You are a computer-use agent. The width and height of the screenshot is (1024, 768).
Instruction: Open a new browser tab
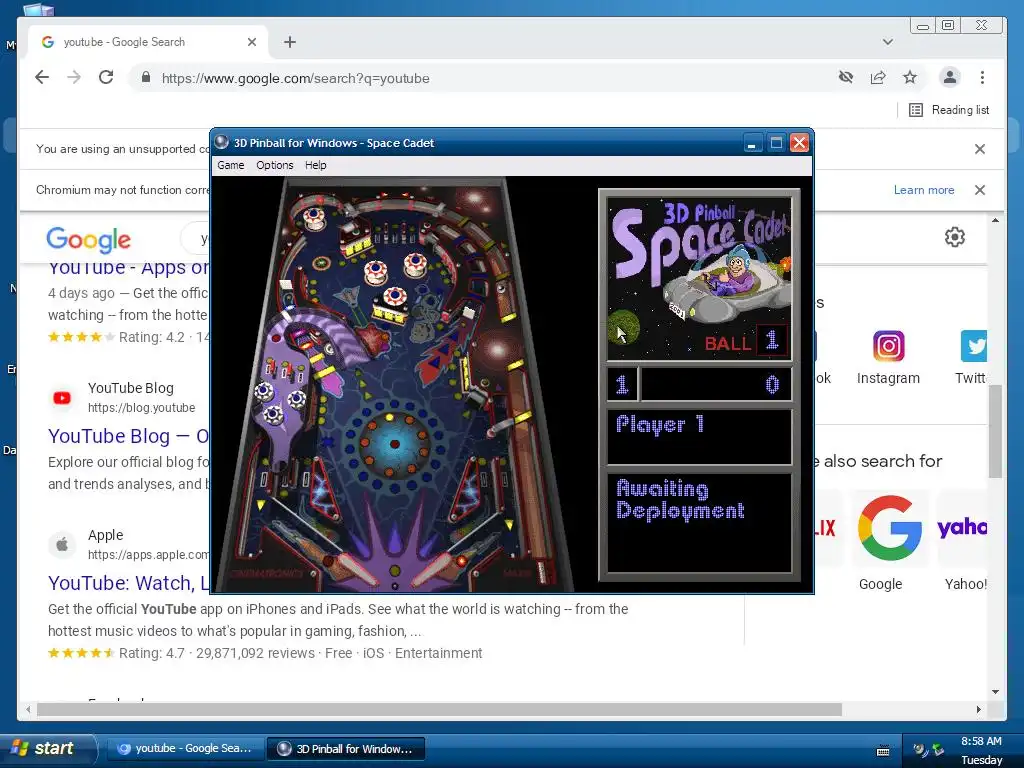(x=290, y=42)
